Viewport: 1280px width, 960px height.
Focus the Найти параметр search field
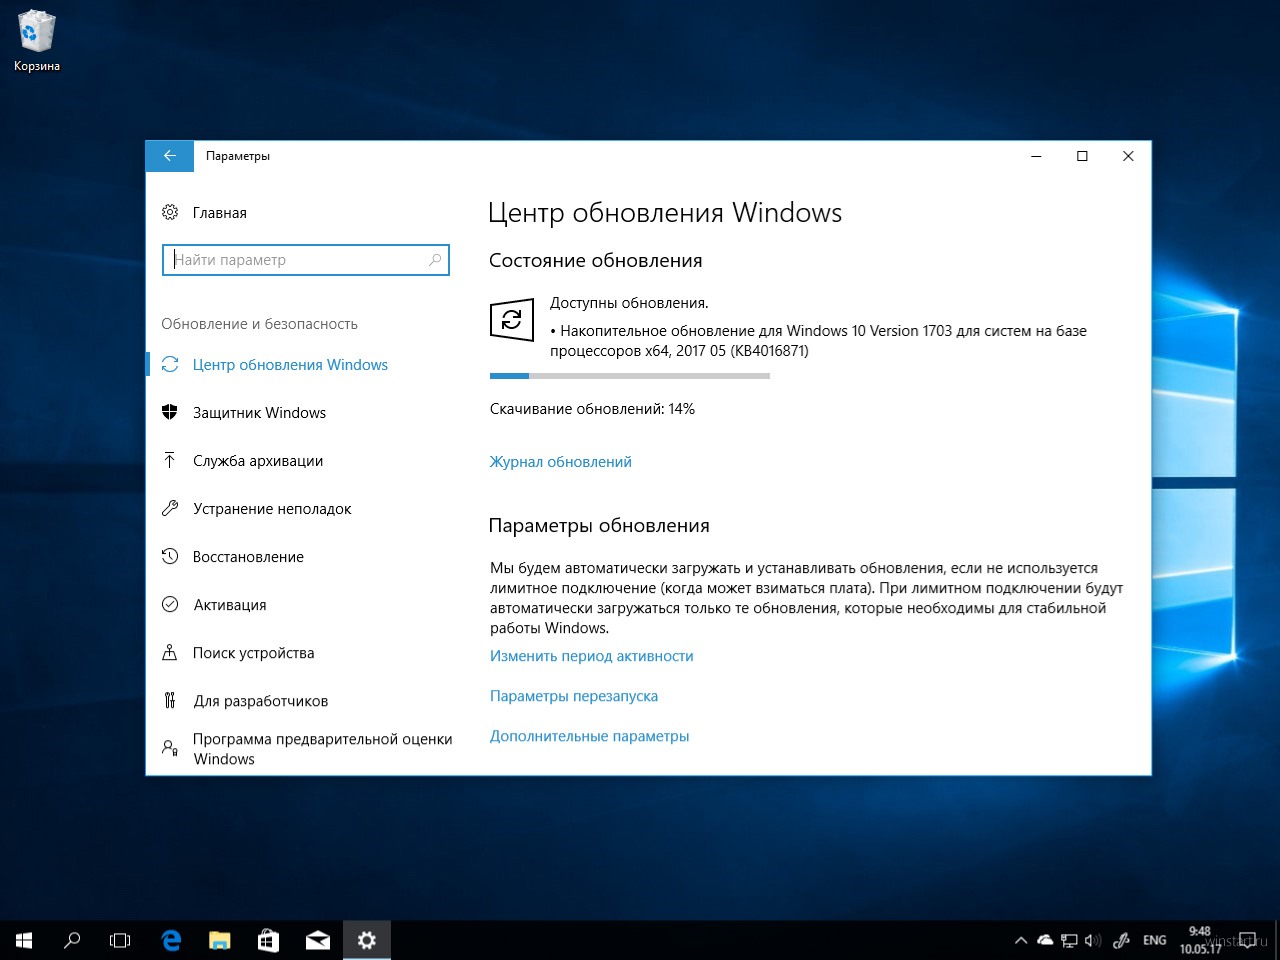click(x=306, y=260)
